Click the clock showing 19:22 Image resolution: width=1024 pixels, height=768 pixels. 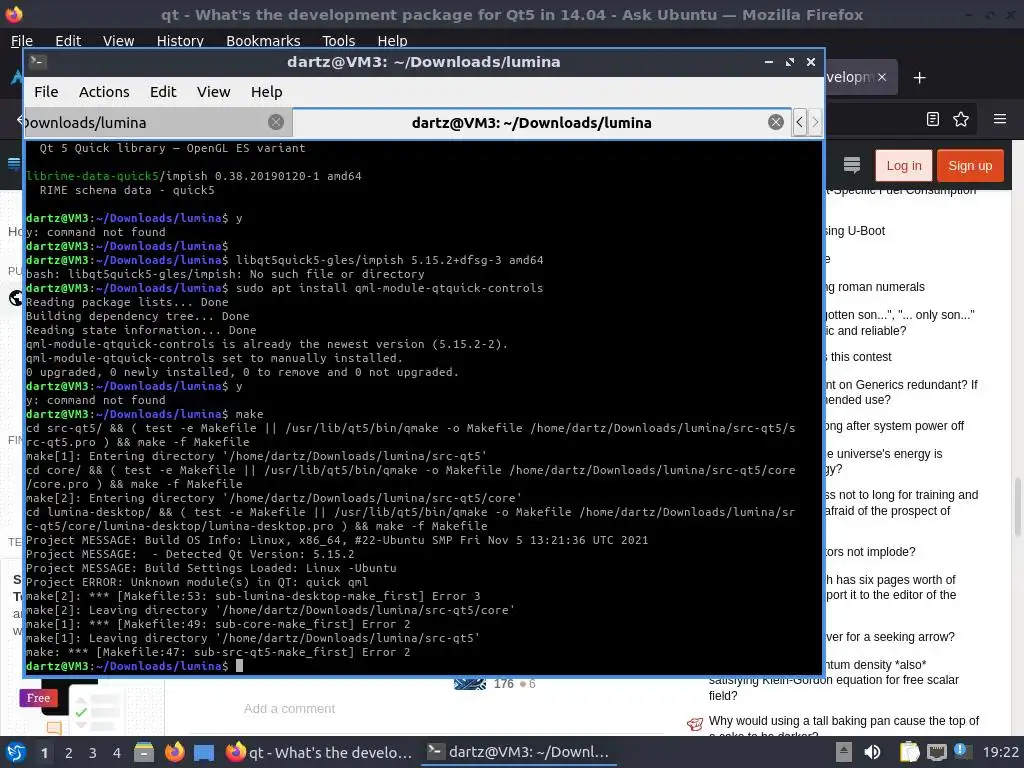click(1000, 752)
